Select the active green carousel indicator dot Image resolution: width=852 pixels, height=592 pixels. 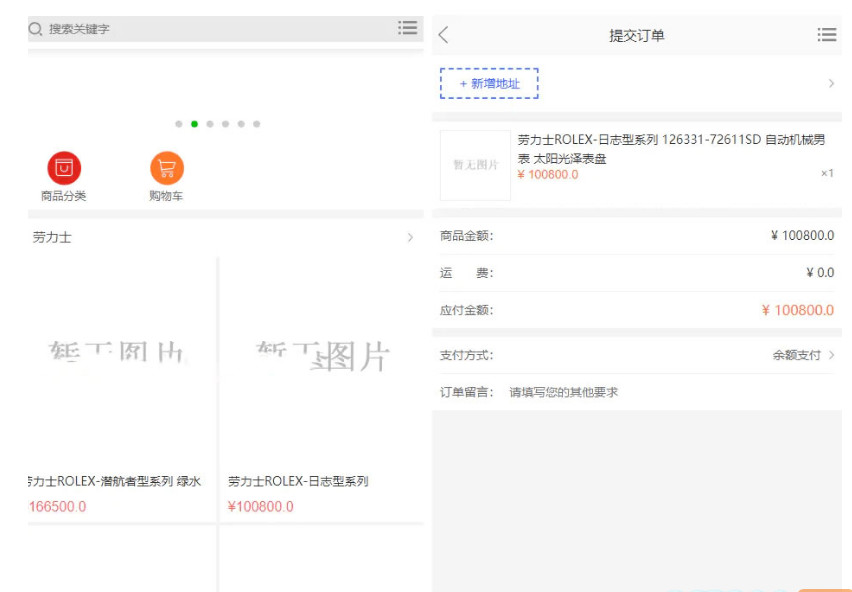point(196,126)
